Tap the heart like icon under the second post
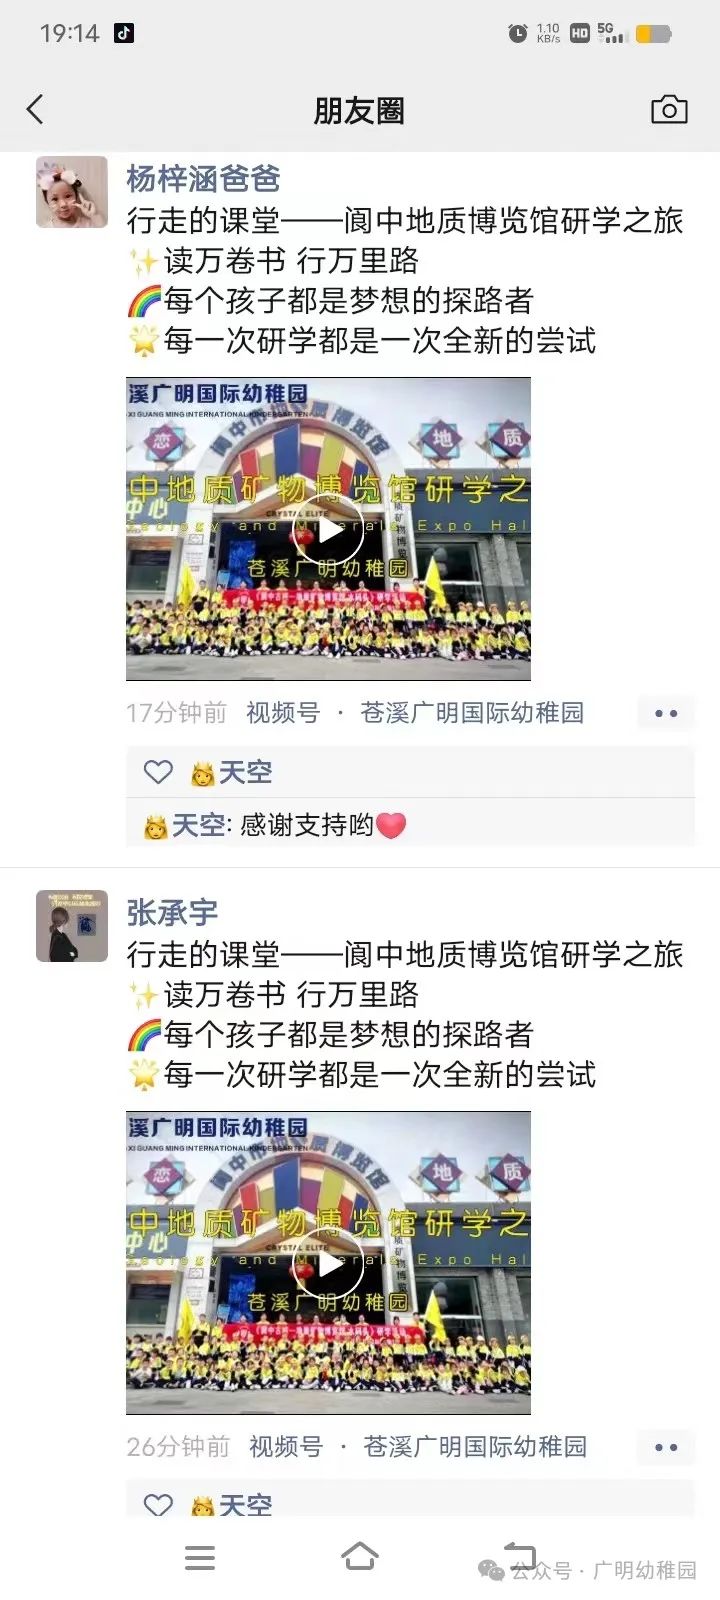The image size is (720, 1600). tap(158, 1504)
